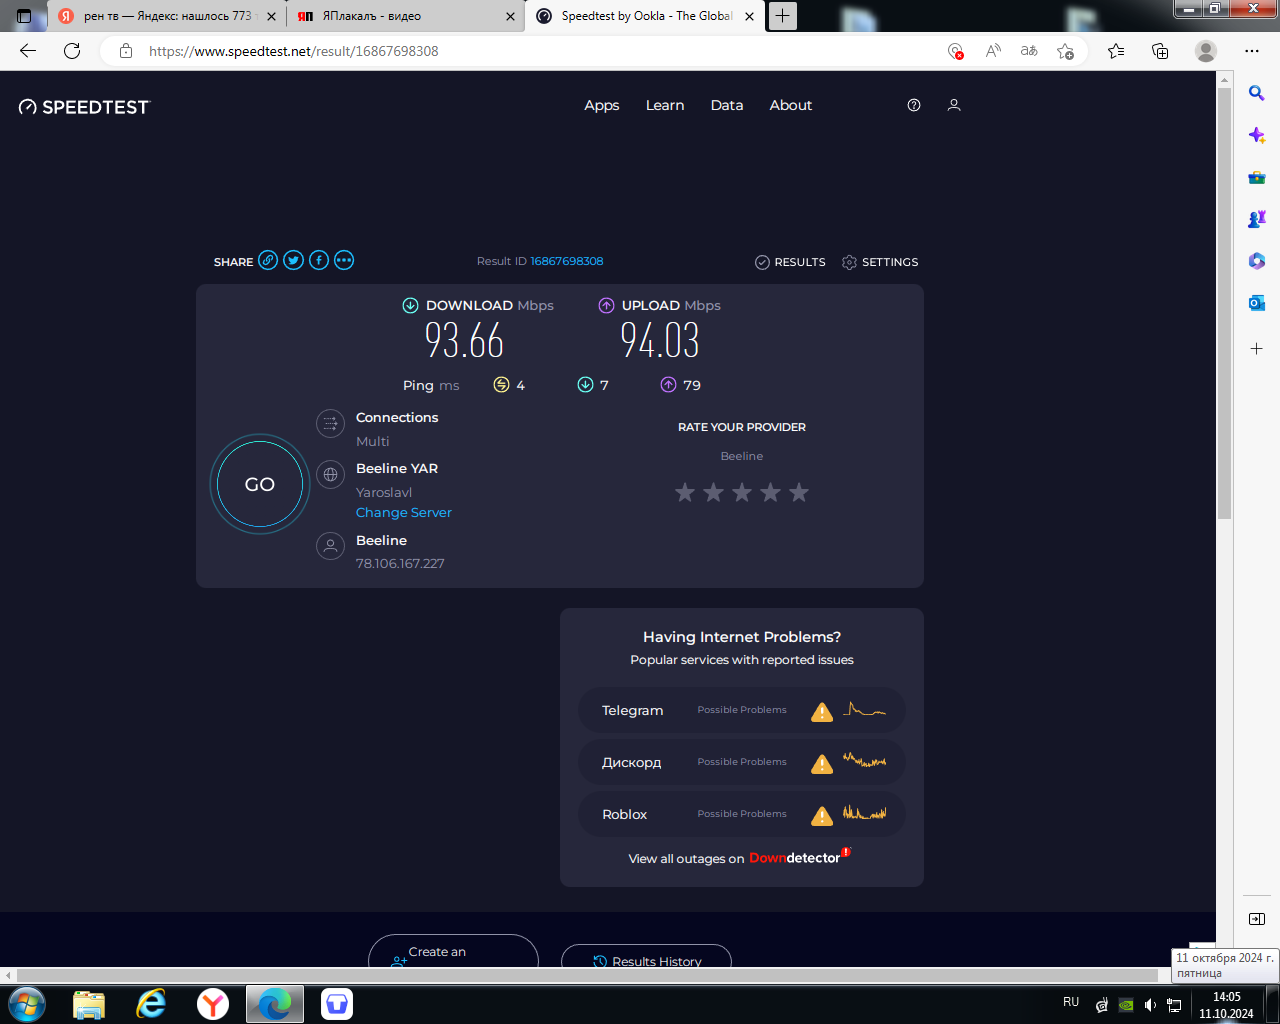Share result on Facebook icon

pyautogui.click(x=319, y=260)
